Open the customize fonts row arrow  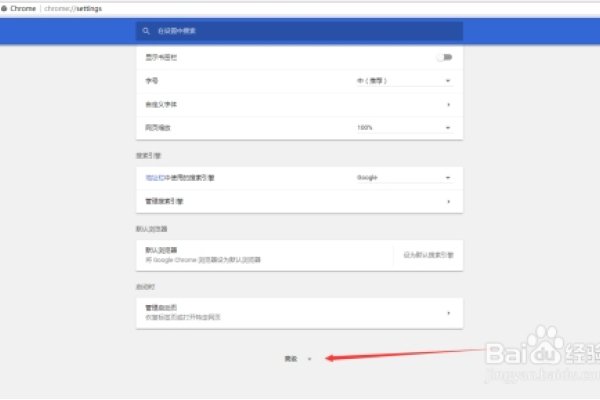click(448, 104)
